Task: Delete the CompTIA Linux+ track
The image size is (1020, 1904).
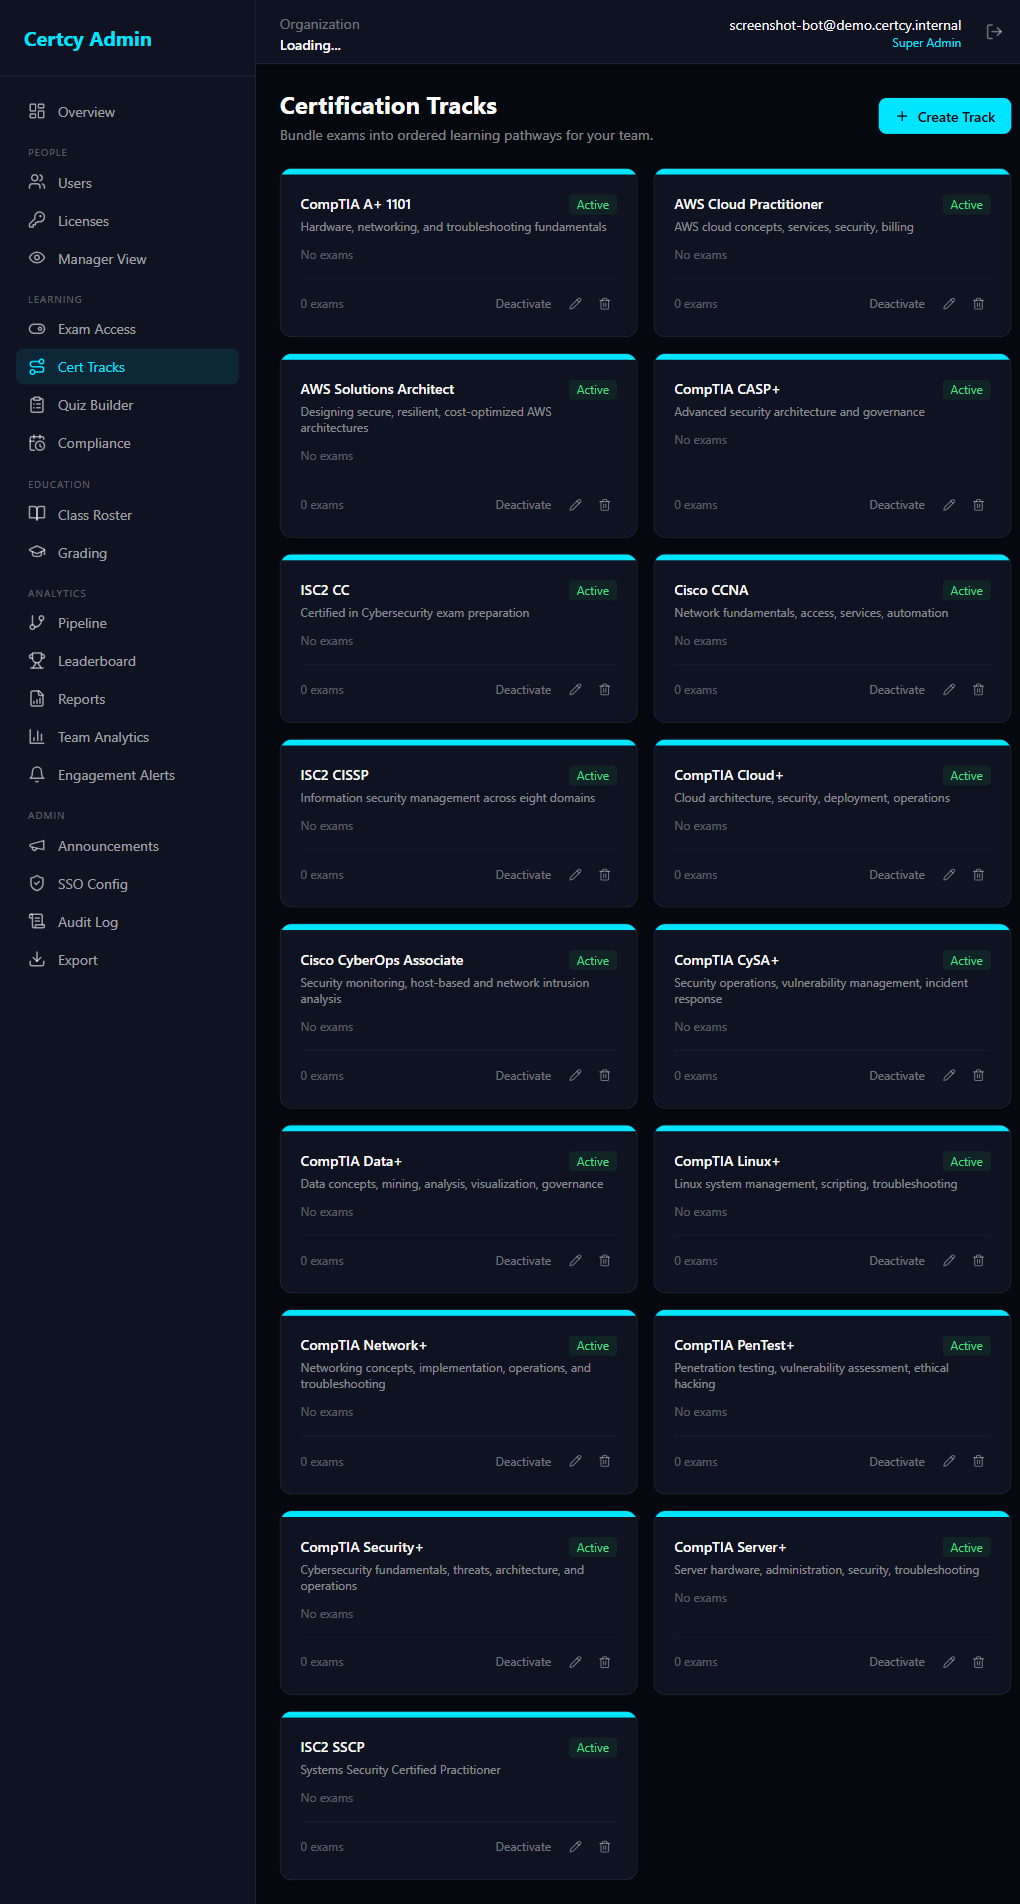Action: (x=979, y=1261)
